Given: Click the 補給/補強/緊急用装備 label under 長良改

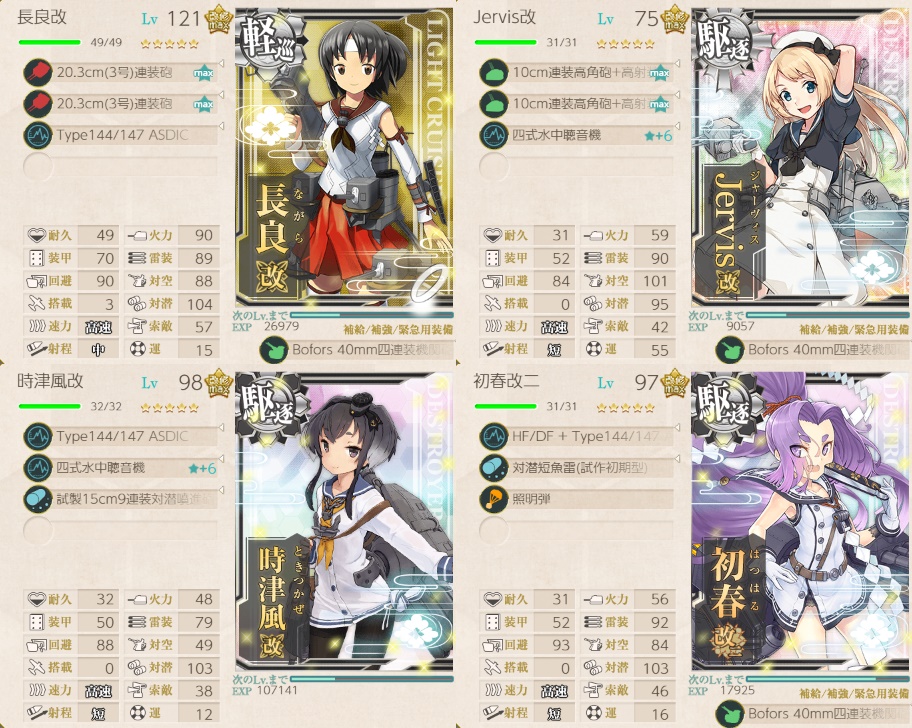Looking at the screenshot, I should 398,330.
